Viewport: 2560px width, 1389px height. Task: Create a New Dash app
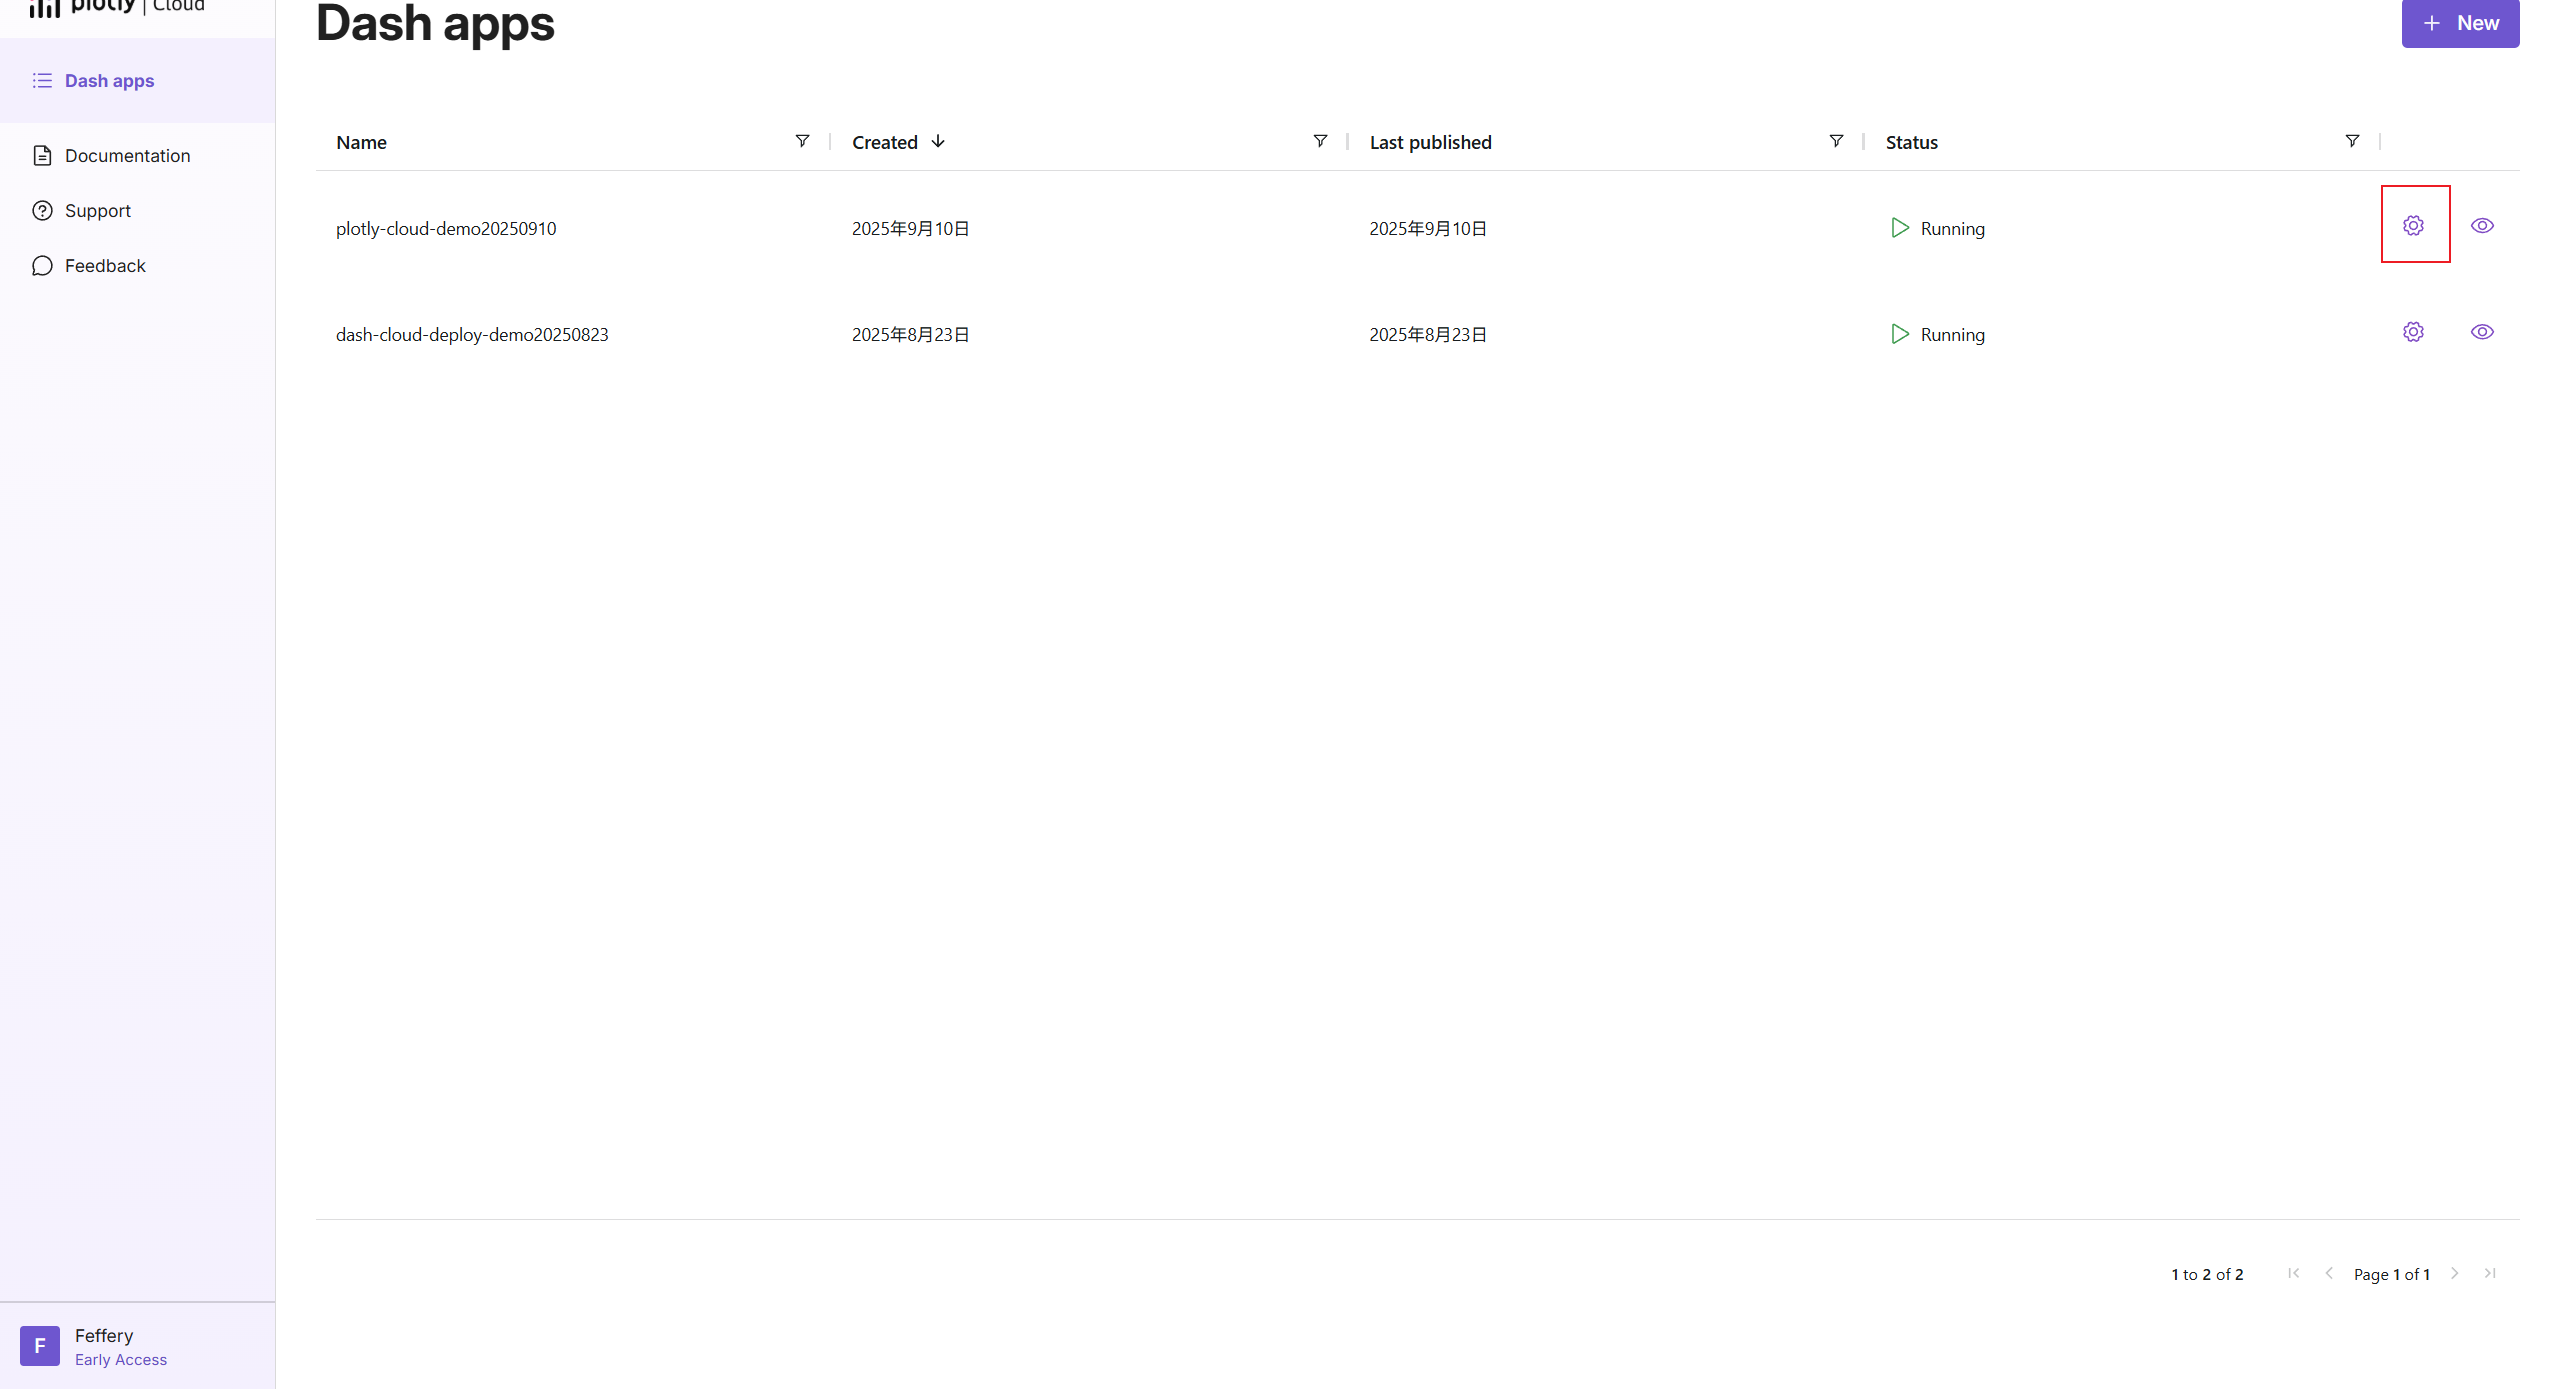(x=2460, y=23)
